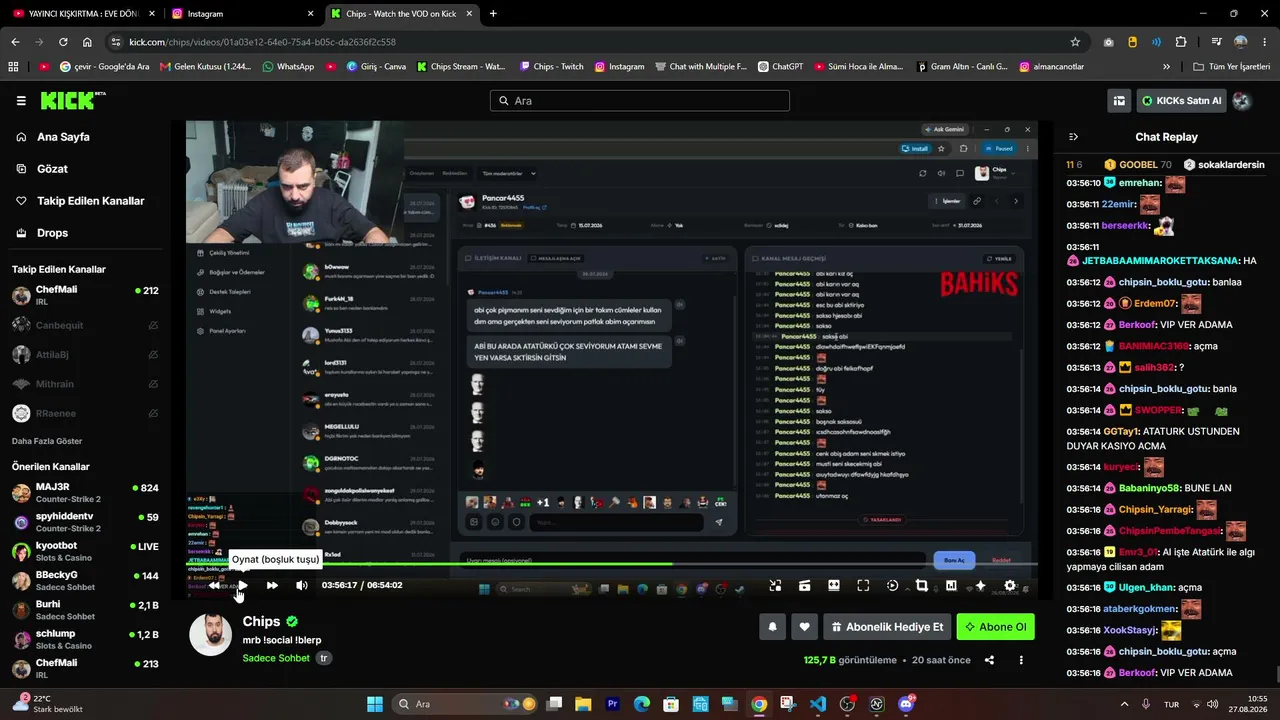Screen dimensions: 1280x720
Task: Open the Kick inventory icon beside KICKs button
Action: [x=1119, y=100]
